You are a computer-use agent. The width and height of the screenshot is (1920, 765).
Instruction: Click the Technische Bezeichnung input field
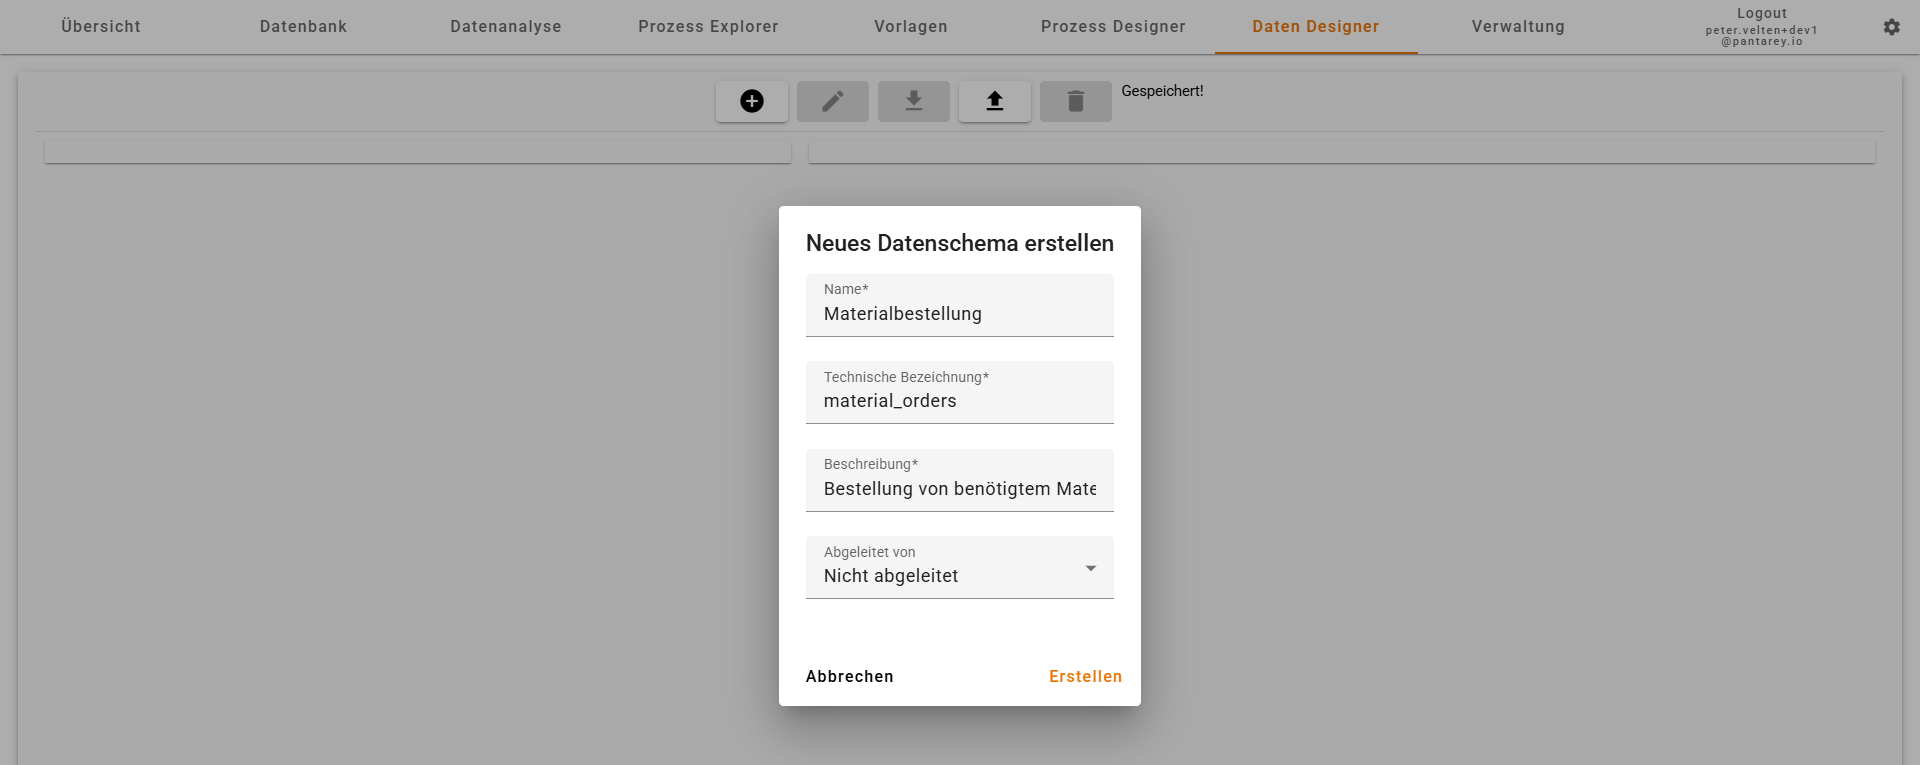click(x=959, y=401)
